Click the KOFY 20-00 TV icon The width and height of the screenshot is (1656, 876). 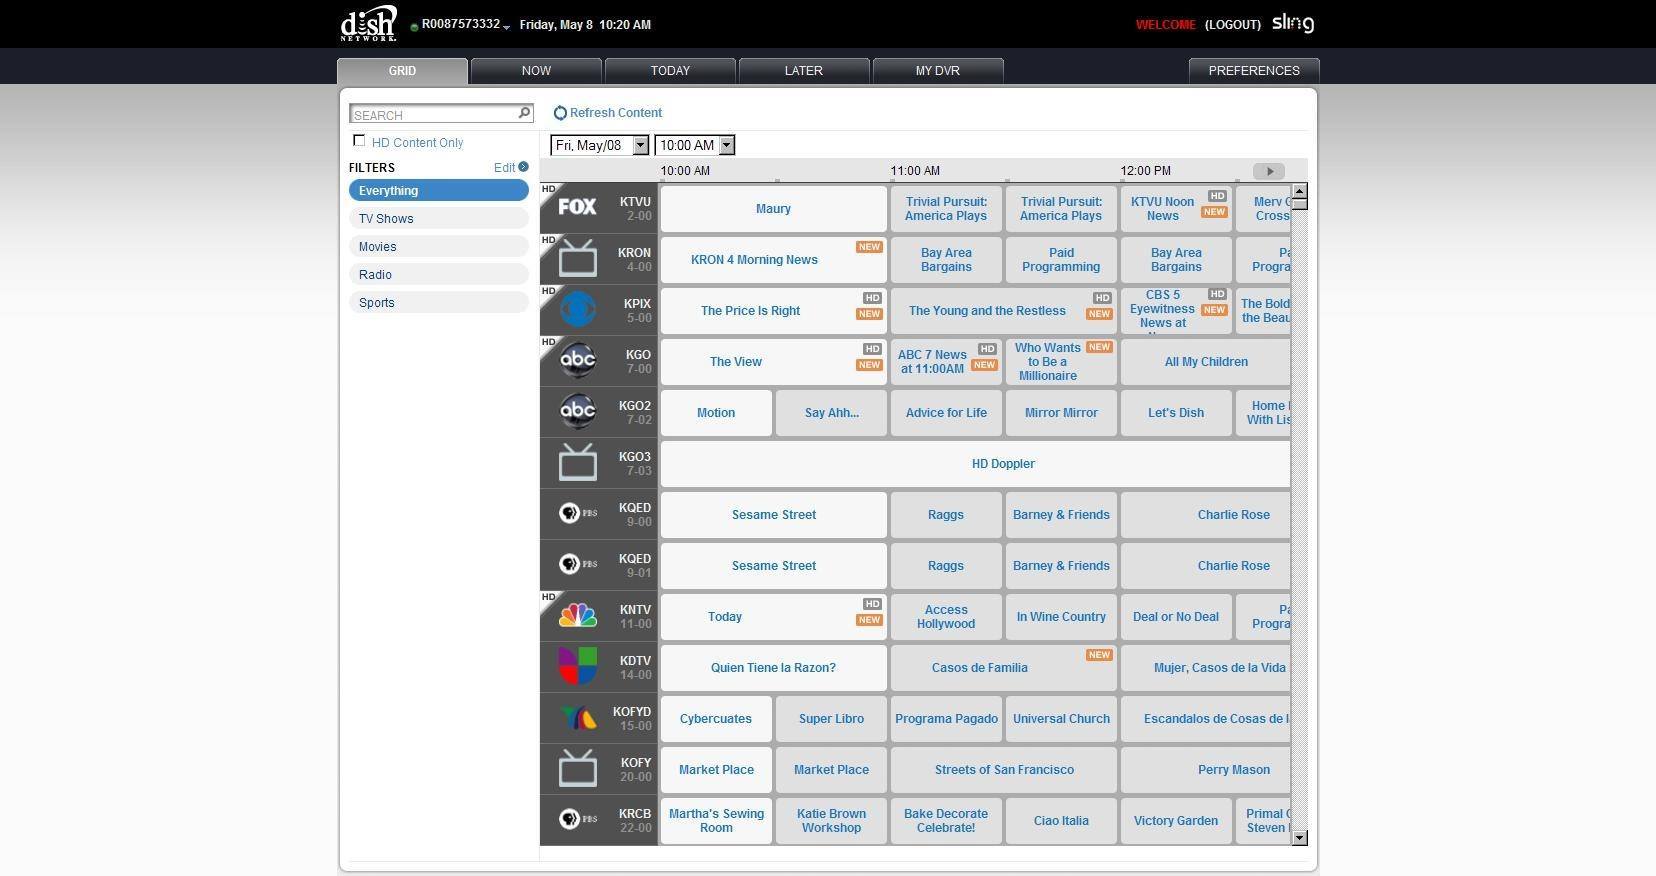click(577, 768)
